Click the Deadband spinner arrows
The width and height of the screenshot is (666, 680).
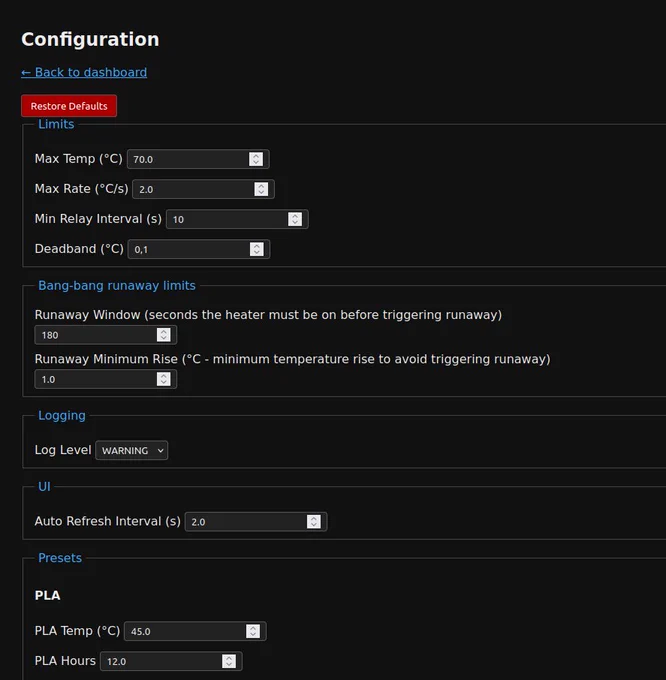[x=257, y=249]
